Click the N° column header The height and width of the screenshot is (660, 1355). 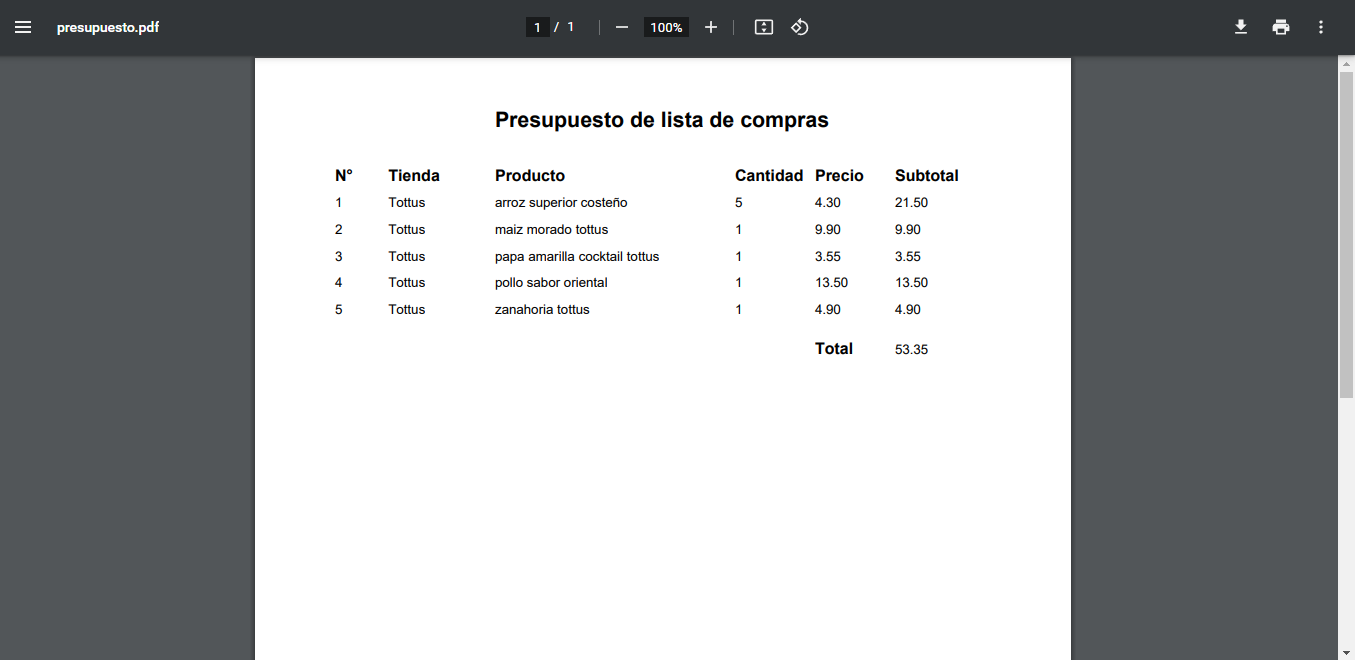tap(344, 175)
